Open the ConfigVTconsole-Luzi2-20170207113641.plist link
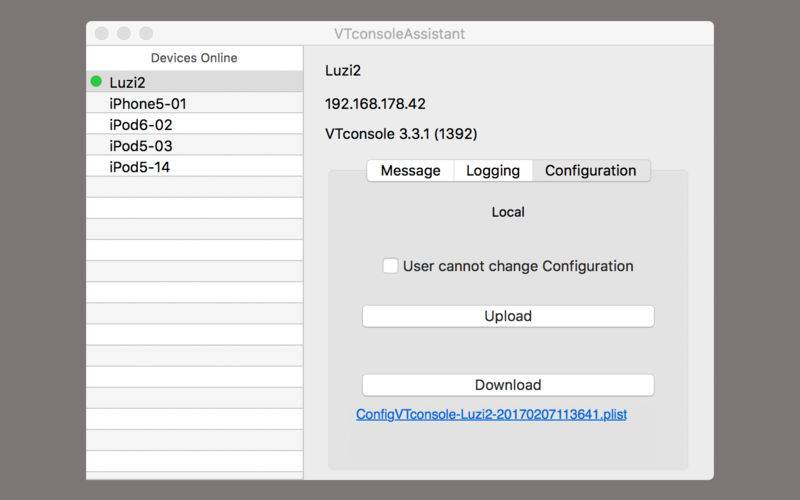 point(491,414)
